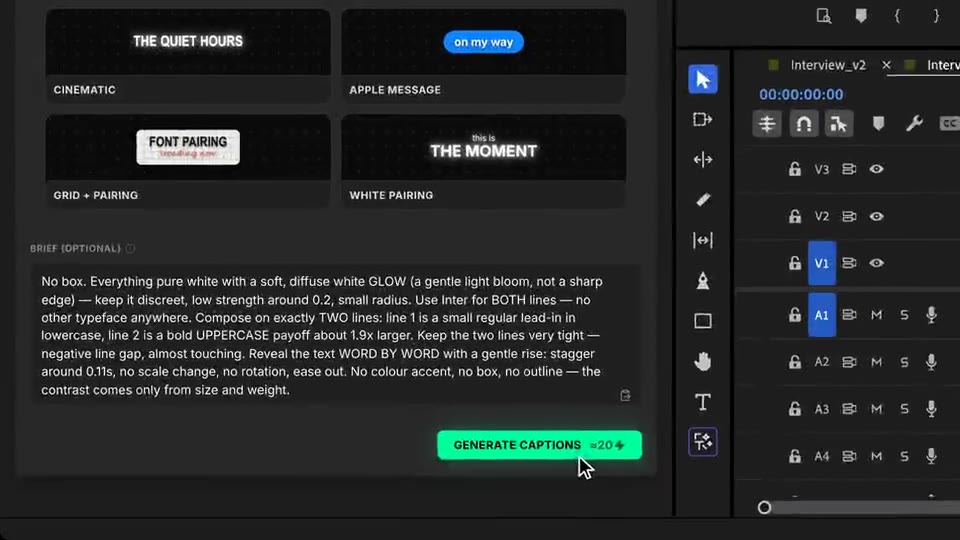The width and height of the screenshot is (960, 540).
Task: Toggle insert sequences as nests button
Action: pos(767,124)
